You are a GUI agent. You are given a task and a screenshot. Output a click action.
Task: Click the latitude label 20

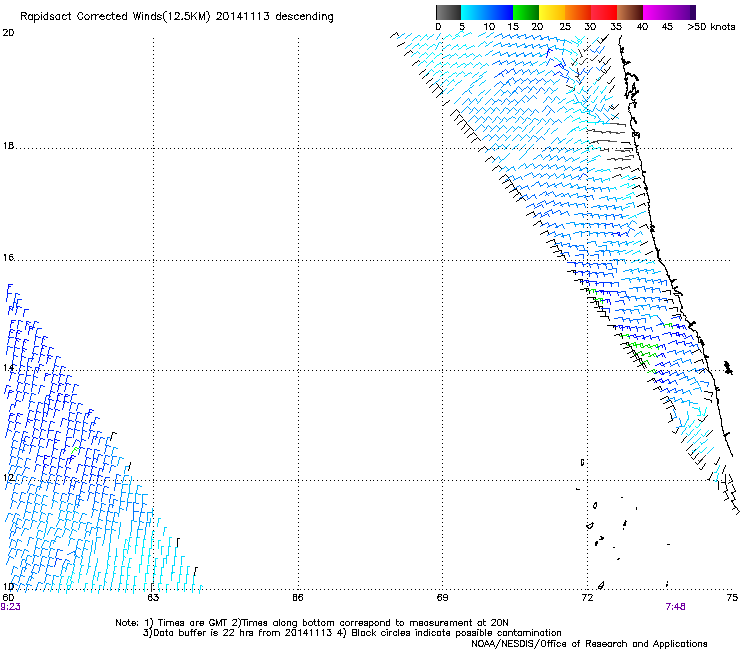pyautogui.click(x=8, y=33)
